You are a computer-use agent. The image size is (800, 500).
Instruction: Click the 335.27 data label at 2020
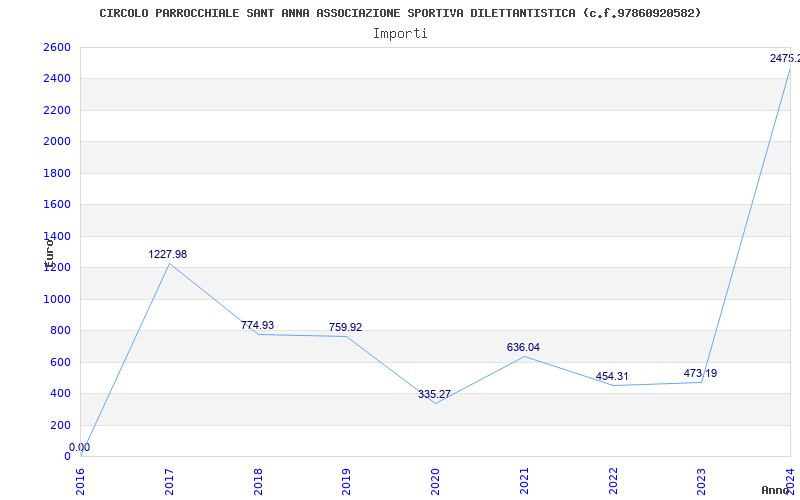click(x=434, y=395)
